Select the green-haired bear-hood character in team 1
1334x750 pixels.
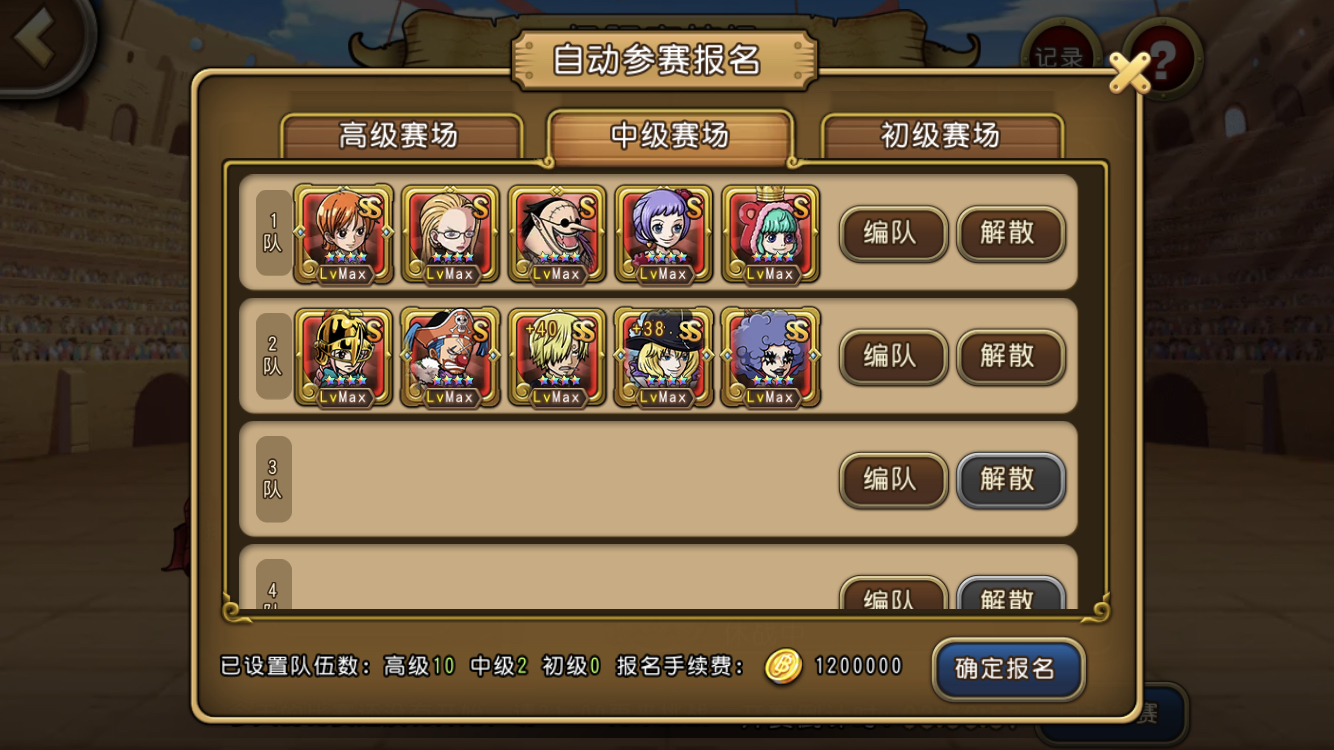click(771, 233)
